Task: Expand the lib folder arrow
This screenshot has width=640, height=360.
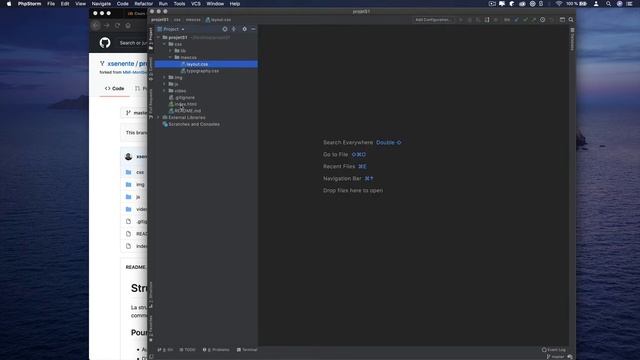Action: (x=170, y=51)
